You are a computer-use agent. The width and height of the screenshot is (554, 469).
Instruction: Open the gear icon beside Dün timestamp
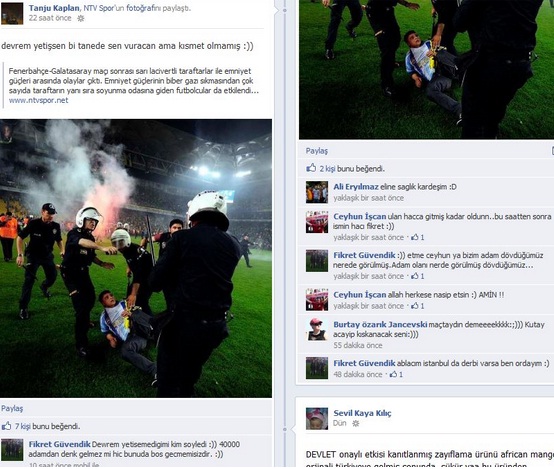pos(355,423)
